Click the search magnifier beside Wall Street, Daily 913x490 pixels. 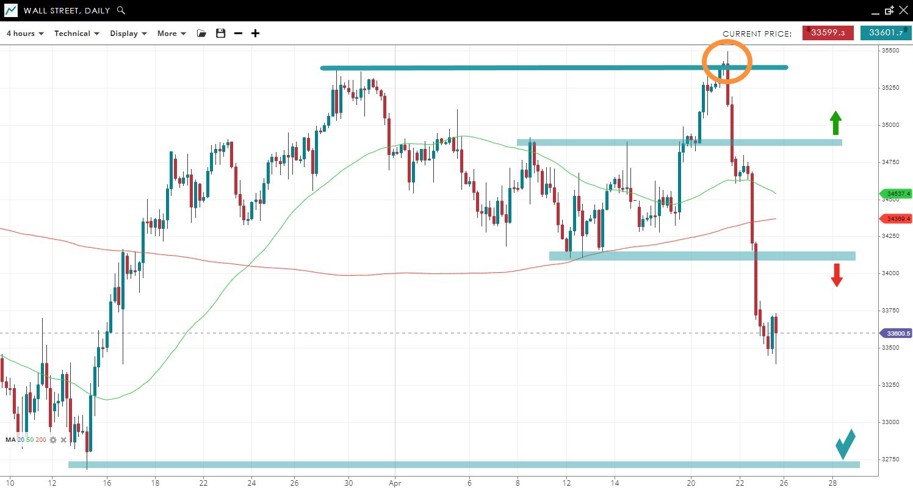click(122, 10)
